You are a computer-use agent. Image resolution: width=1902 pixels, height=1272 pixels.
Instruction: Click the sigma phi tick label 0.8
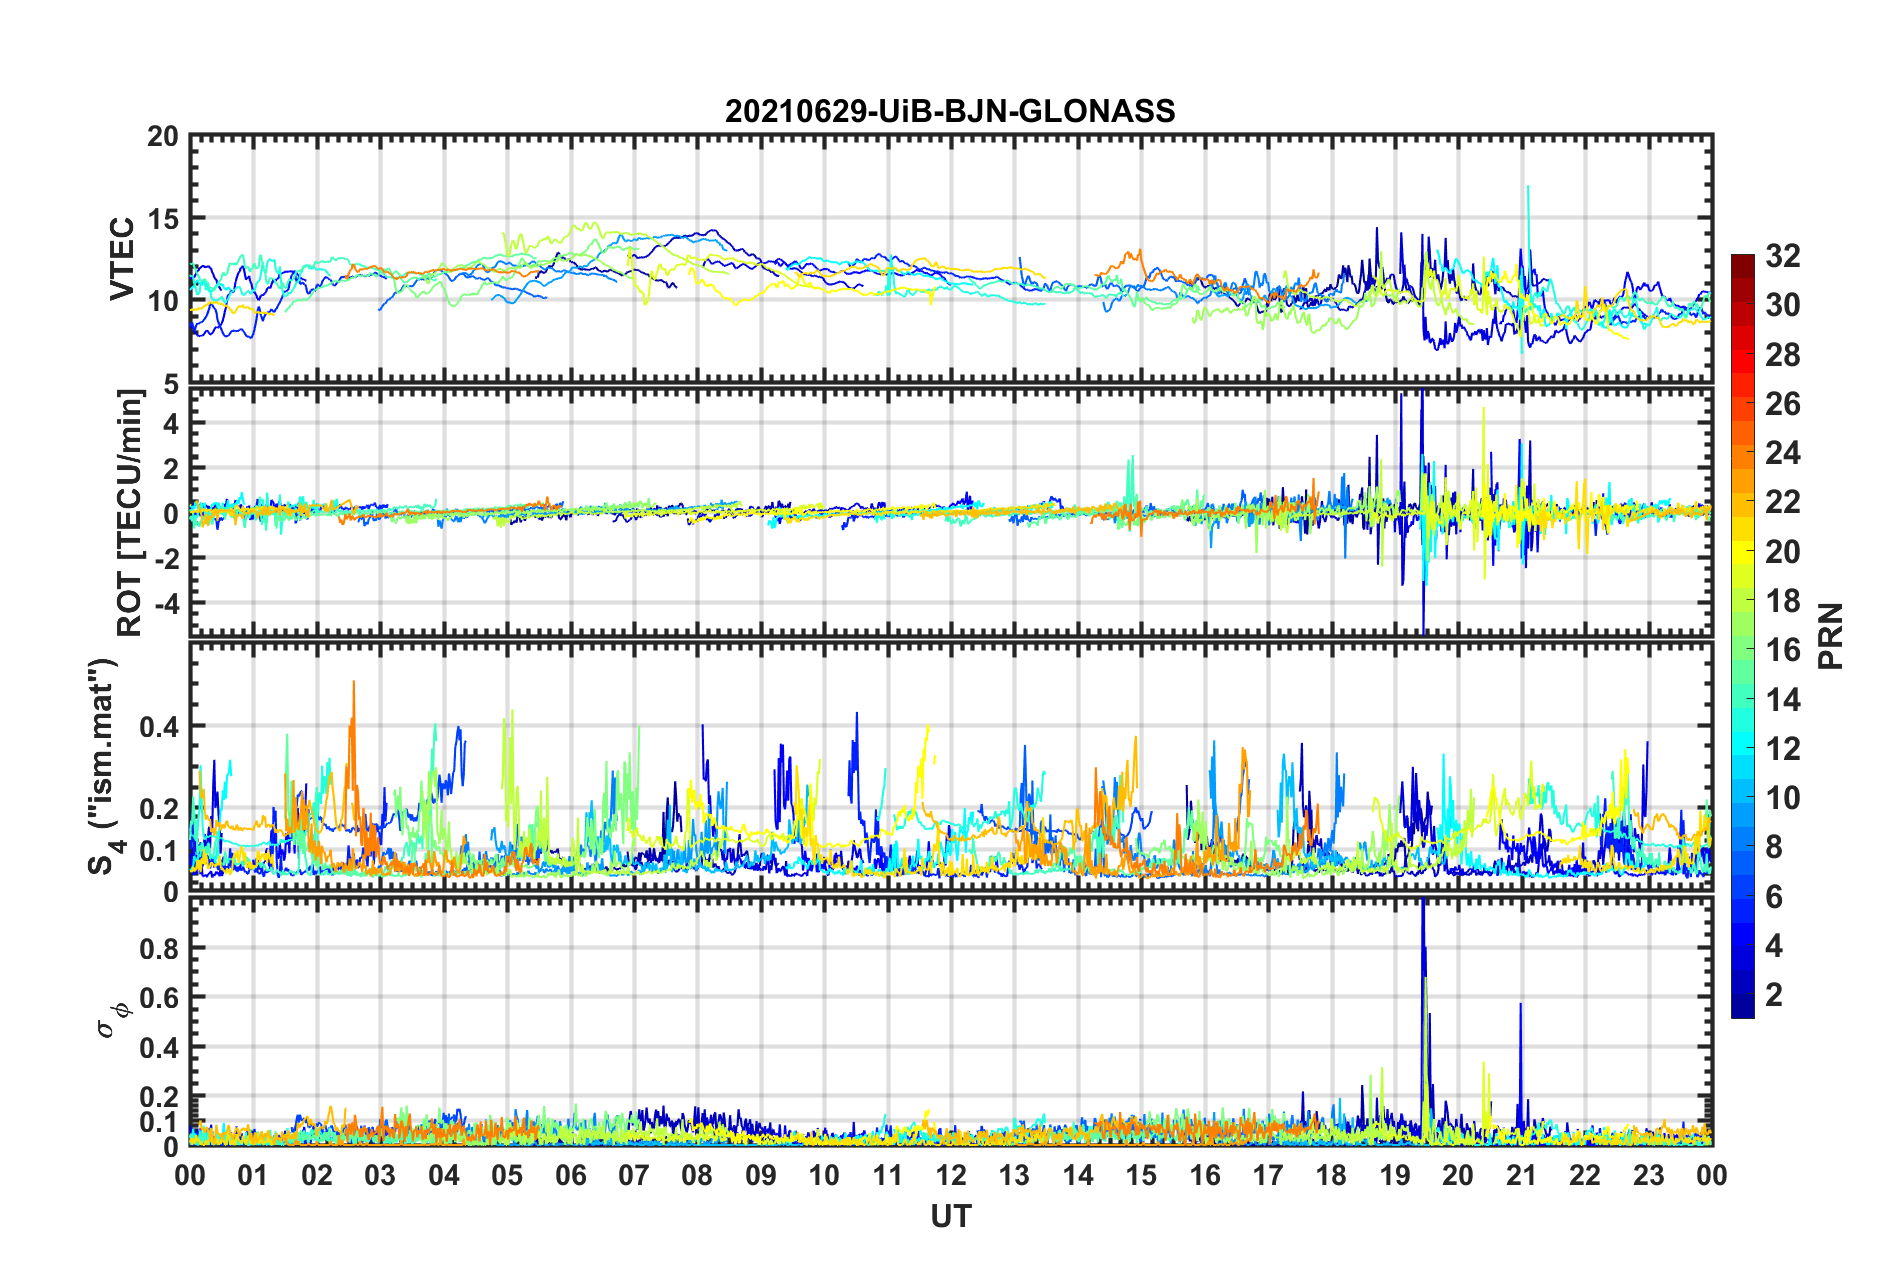pyautogui.click(x=159, y=948)
